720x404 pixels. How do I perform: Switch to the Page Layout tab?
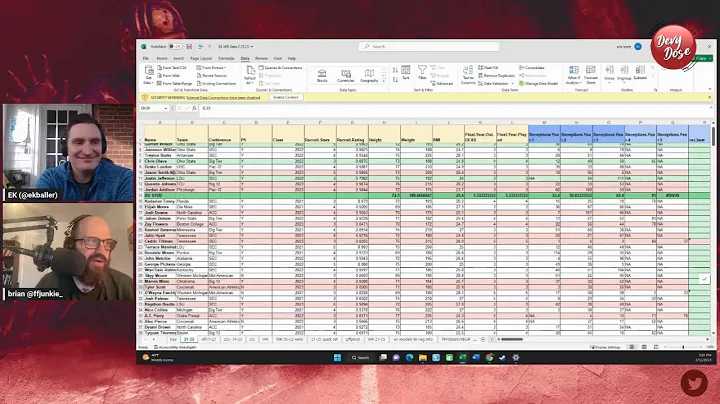pos(201,58)
